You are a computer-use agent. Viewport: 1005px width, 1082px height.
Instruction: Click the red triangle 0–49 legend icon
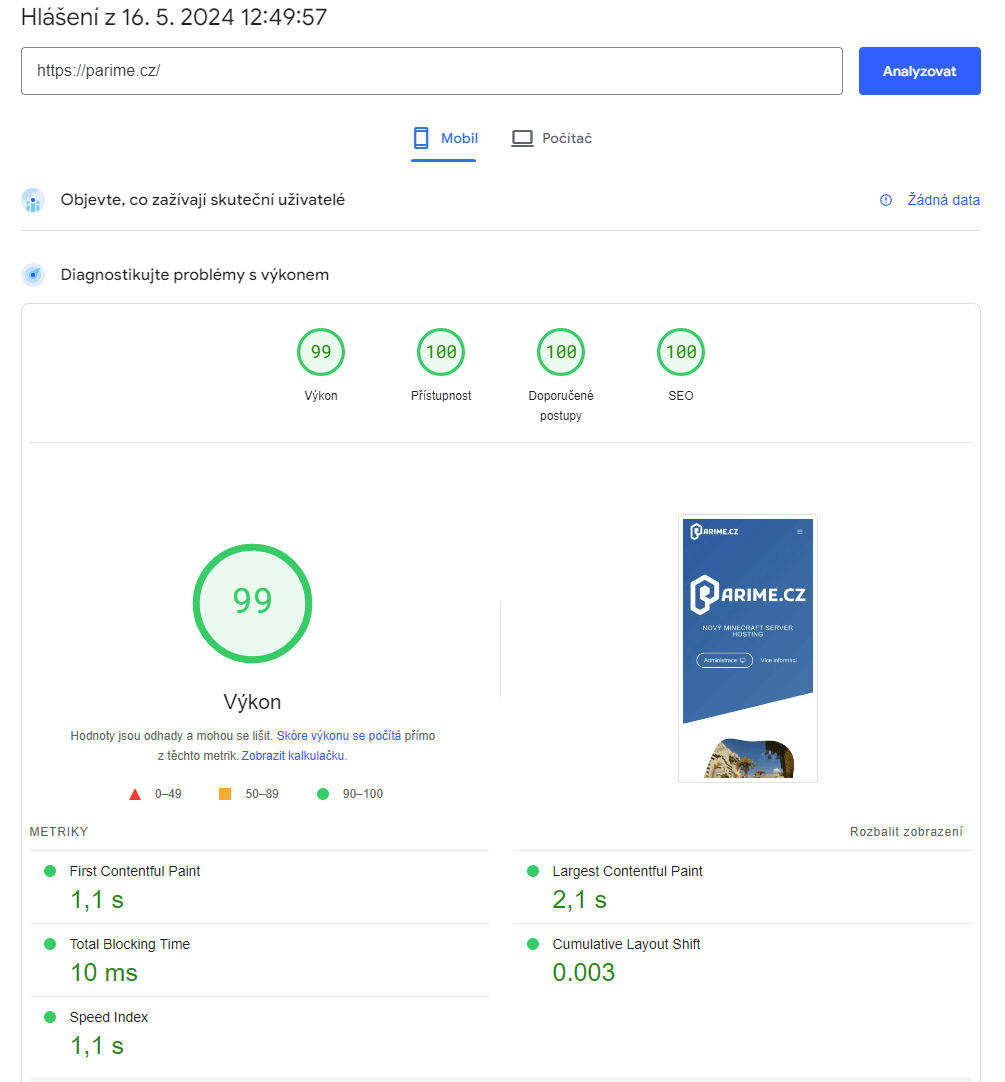(135, 794)
